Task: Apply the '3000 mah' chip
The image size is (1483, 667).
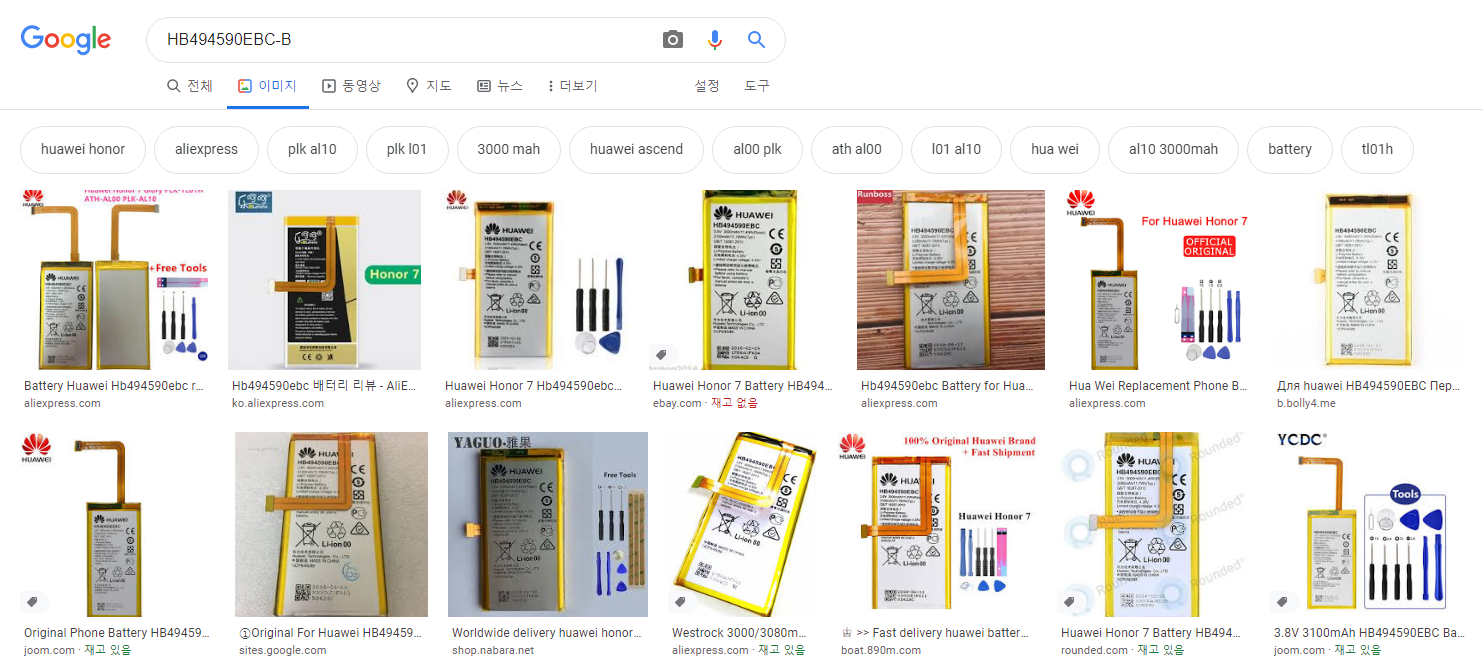Action: click(x=509, y=149)
